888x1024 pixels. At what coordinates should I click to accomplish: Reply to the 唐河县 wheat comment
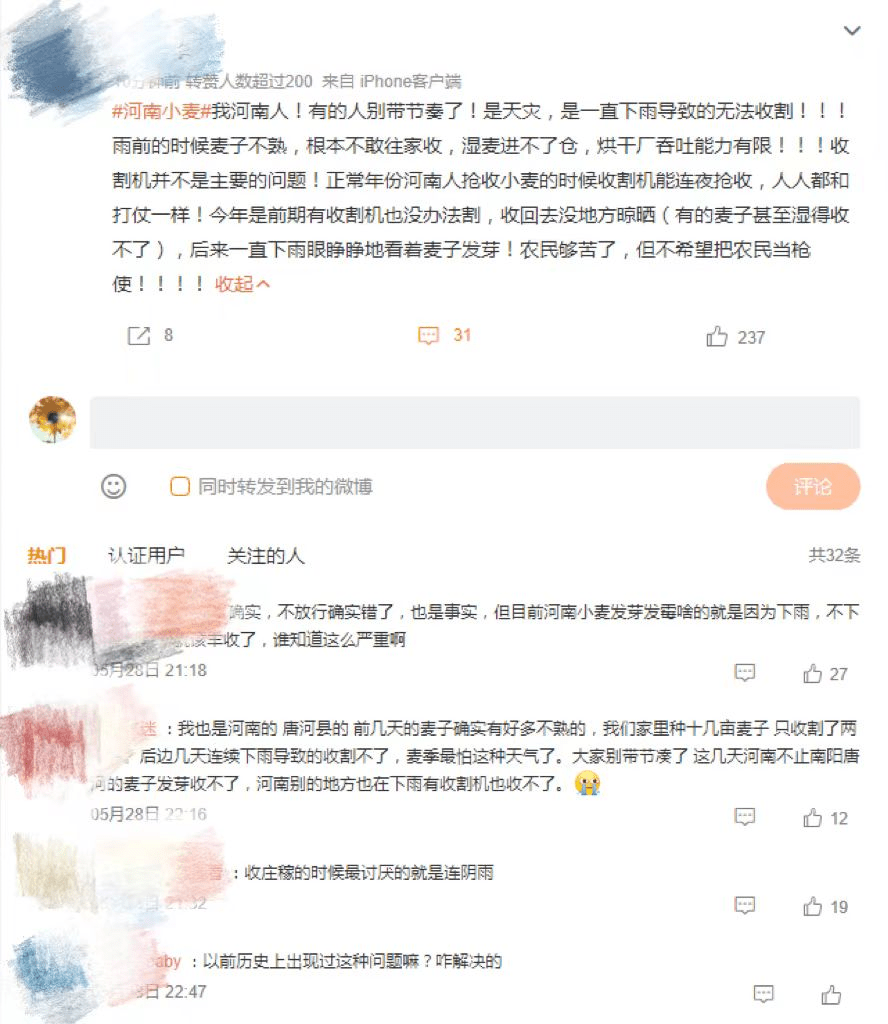click(744, 817)
